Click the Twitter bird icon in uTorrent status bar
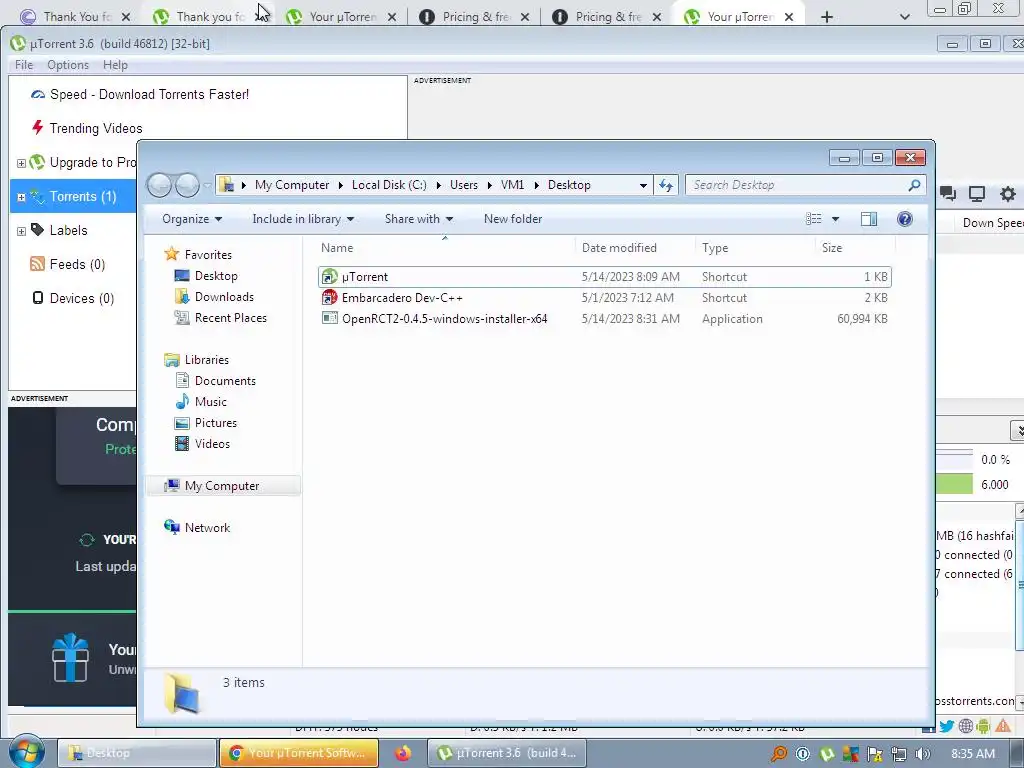Screen dimensions: 1024x768 (946, 726)
